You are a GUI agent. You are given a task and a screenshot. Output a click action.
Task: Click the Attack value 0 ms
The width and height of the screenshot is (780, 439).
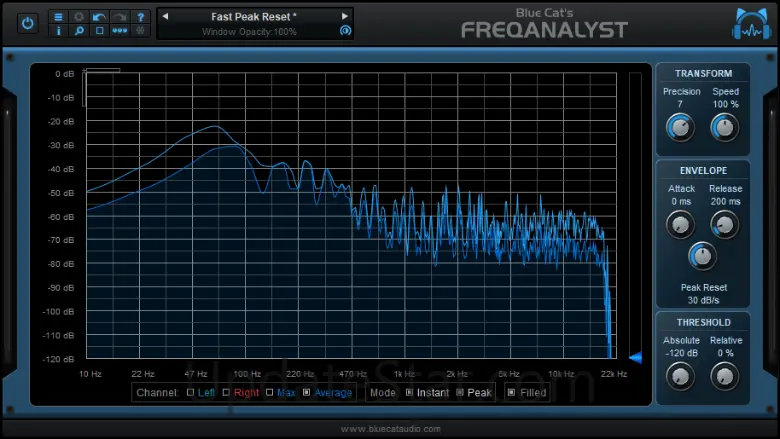tap(681, 201)
